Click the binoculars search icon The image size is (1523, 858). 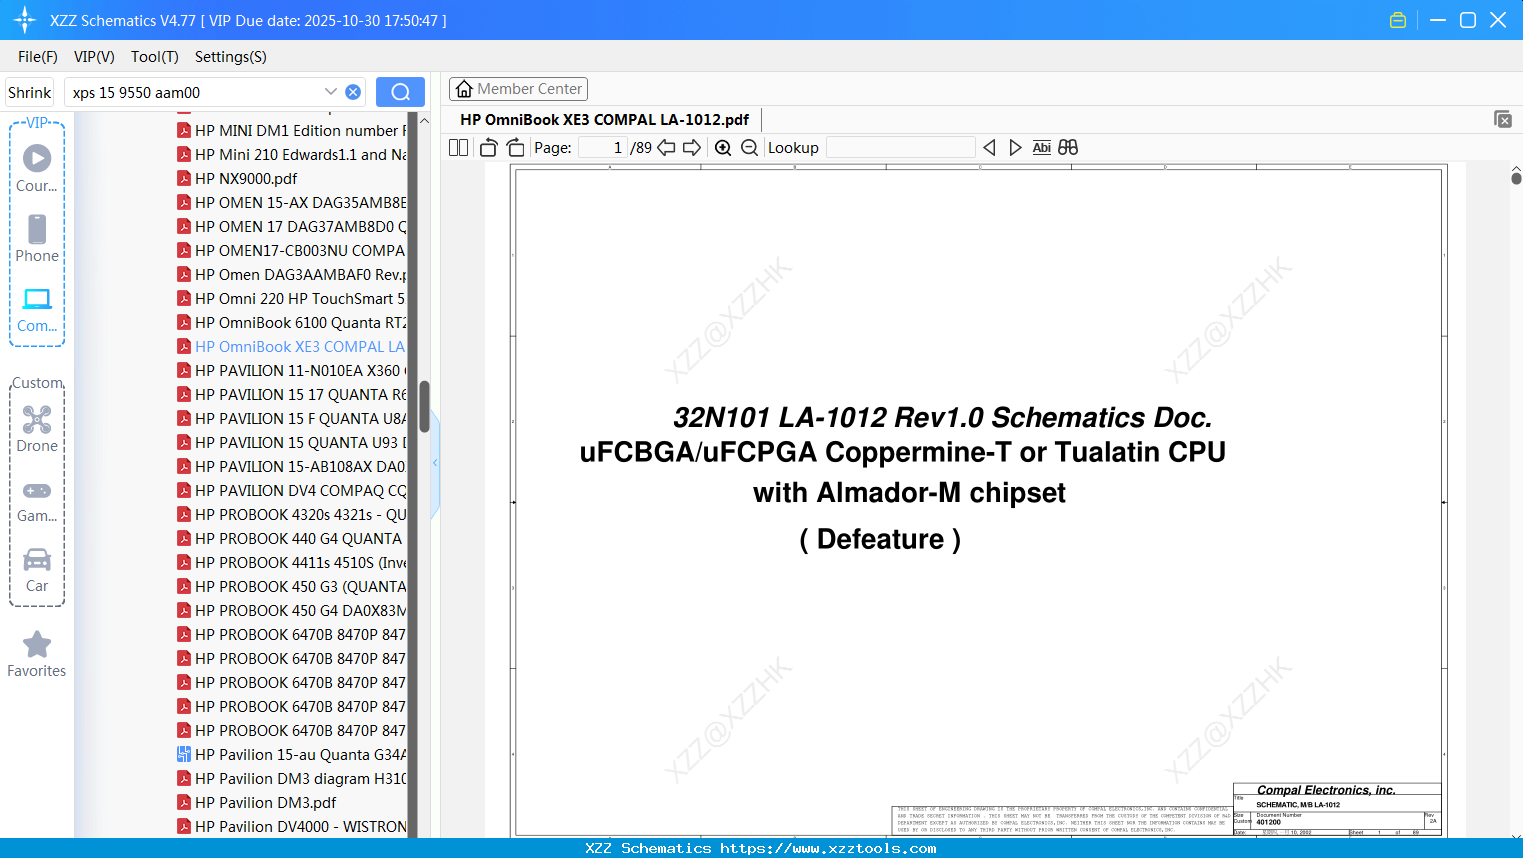[x=1068, y=148]
